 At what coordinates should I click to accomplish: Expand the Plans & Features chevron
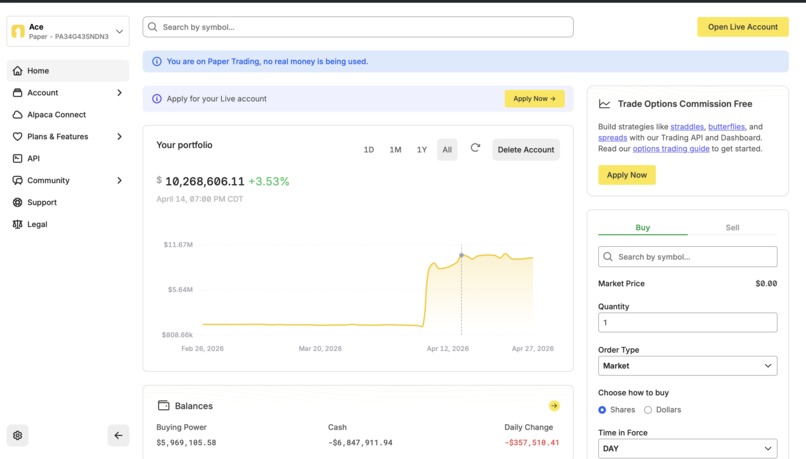coord(119,136)
